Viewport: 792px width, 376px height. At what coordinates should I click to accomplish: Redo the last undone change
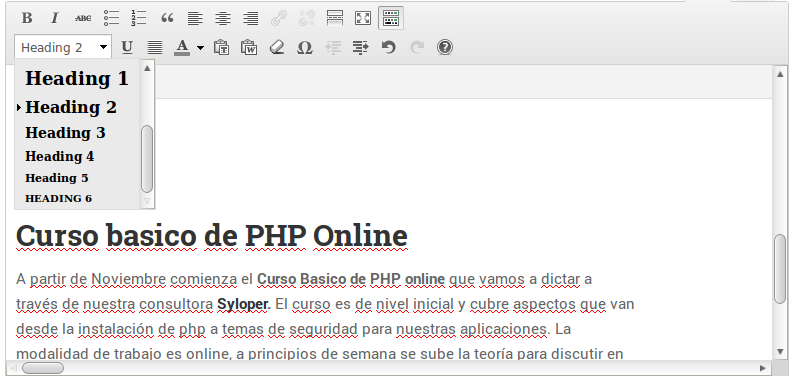[x=417, y=48]
